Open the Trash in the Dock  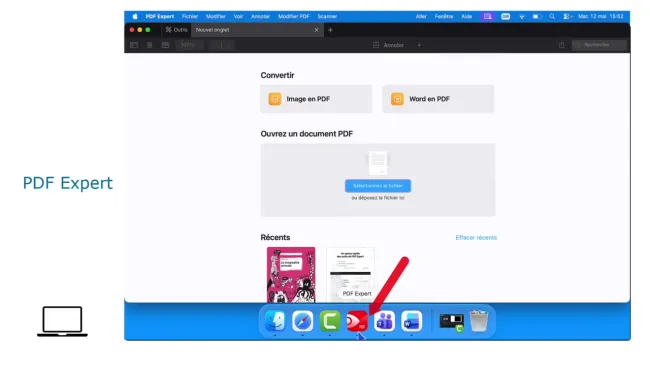[x=479, y=321]
